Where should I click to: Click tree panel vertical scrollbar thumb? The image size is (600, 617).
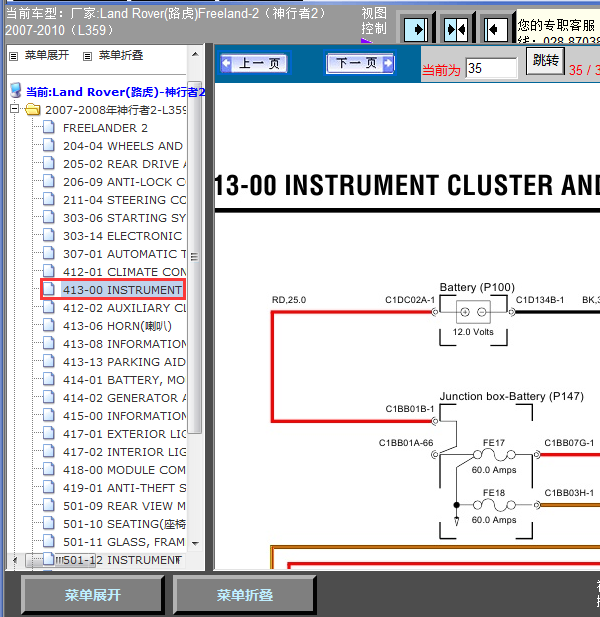pyautogui.click(x=195, y=257)
